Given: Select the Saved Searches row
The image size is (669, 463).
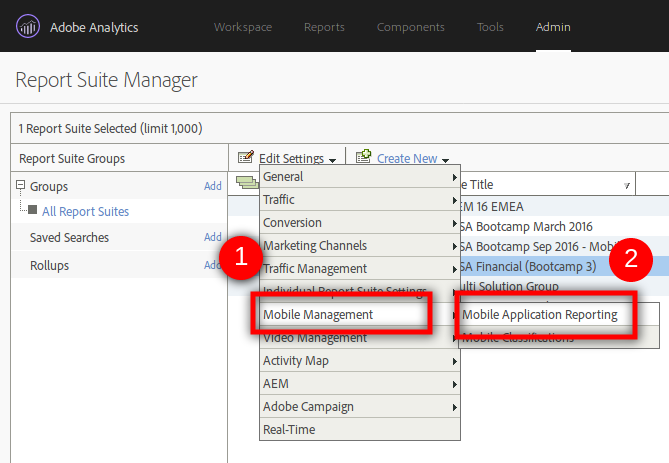Looking at the screenshot, I should pyautogui.click(x=119, y=237).
